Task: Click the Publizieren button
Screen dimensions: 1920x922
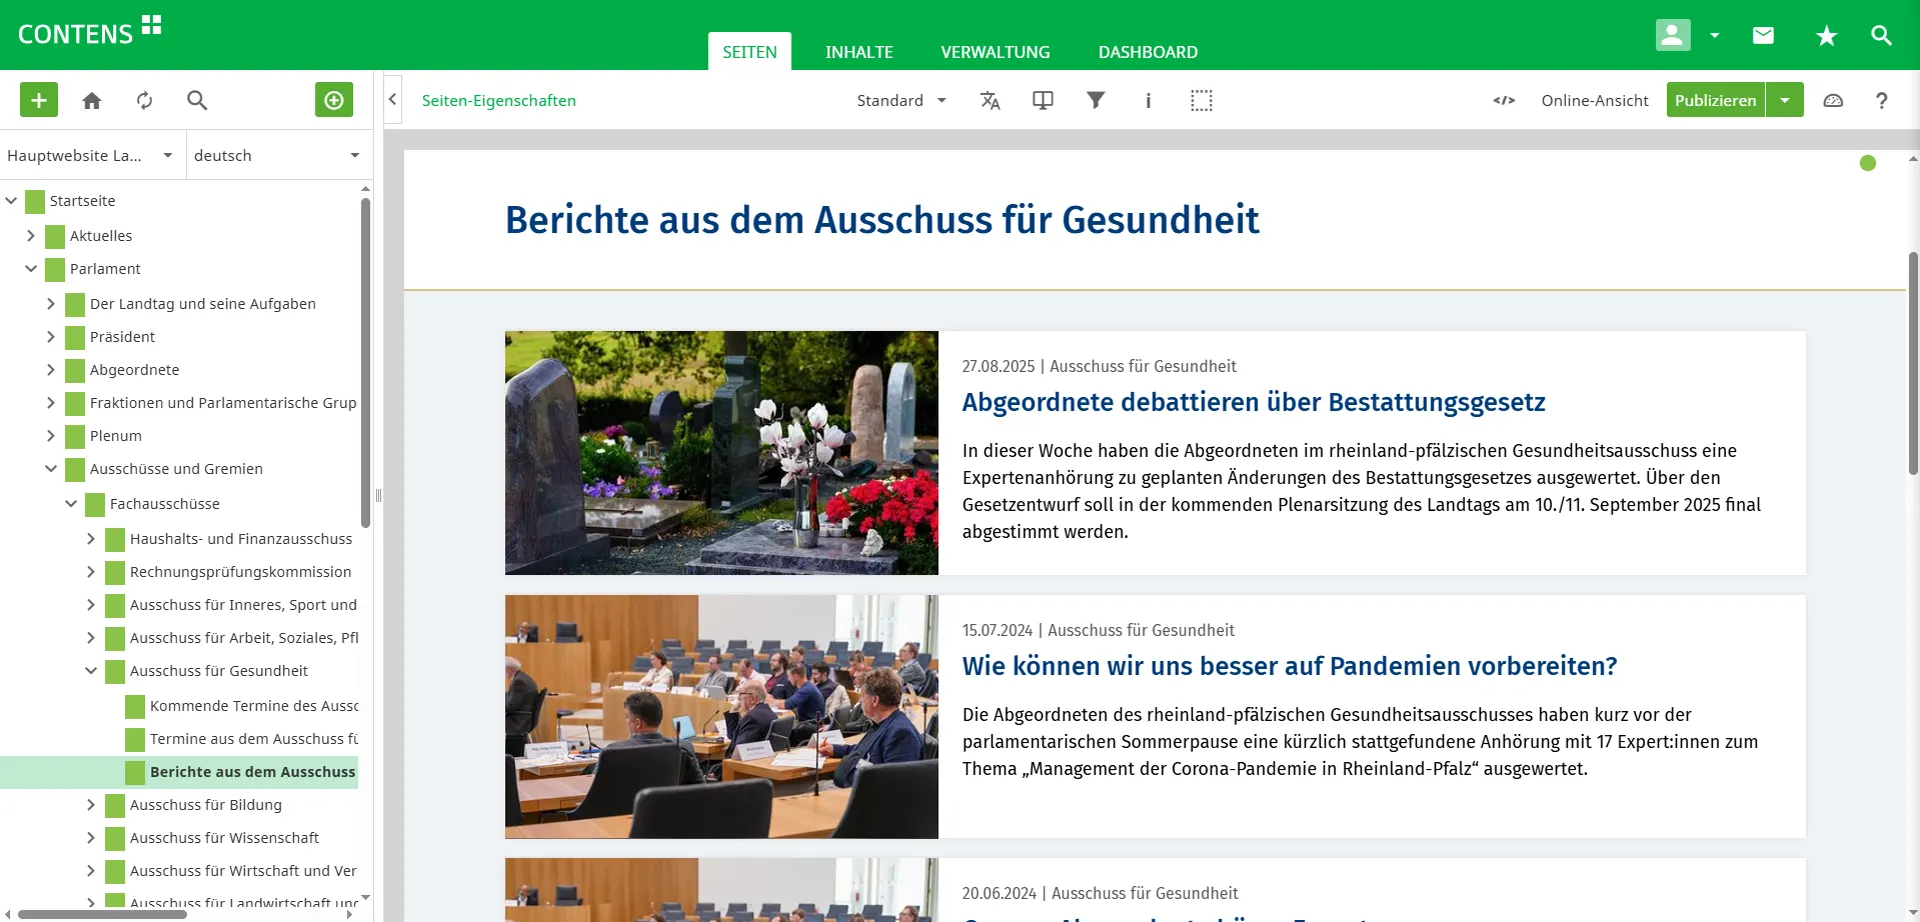Action: tap(1715, 100)
